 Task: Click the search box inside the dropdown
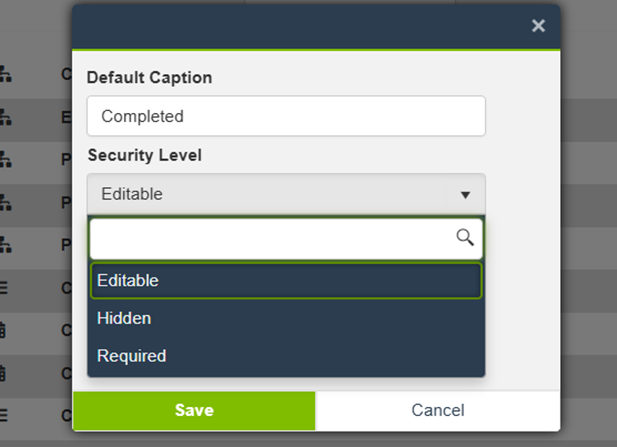click(272, 238)
